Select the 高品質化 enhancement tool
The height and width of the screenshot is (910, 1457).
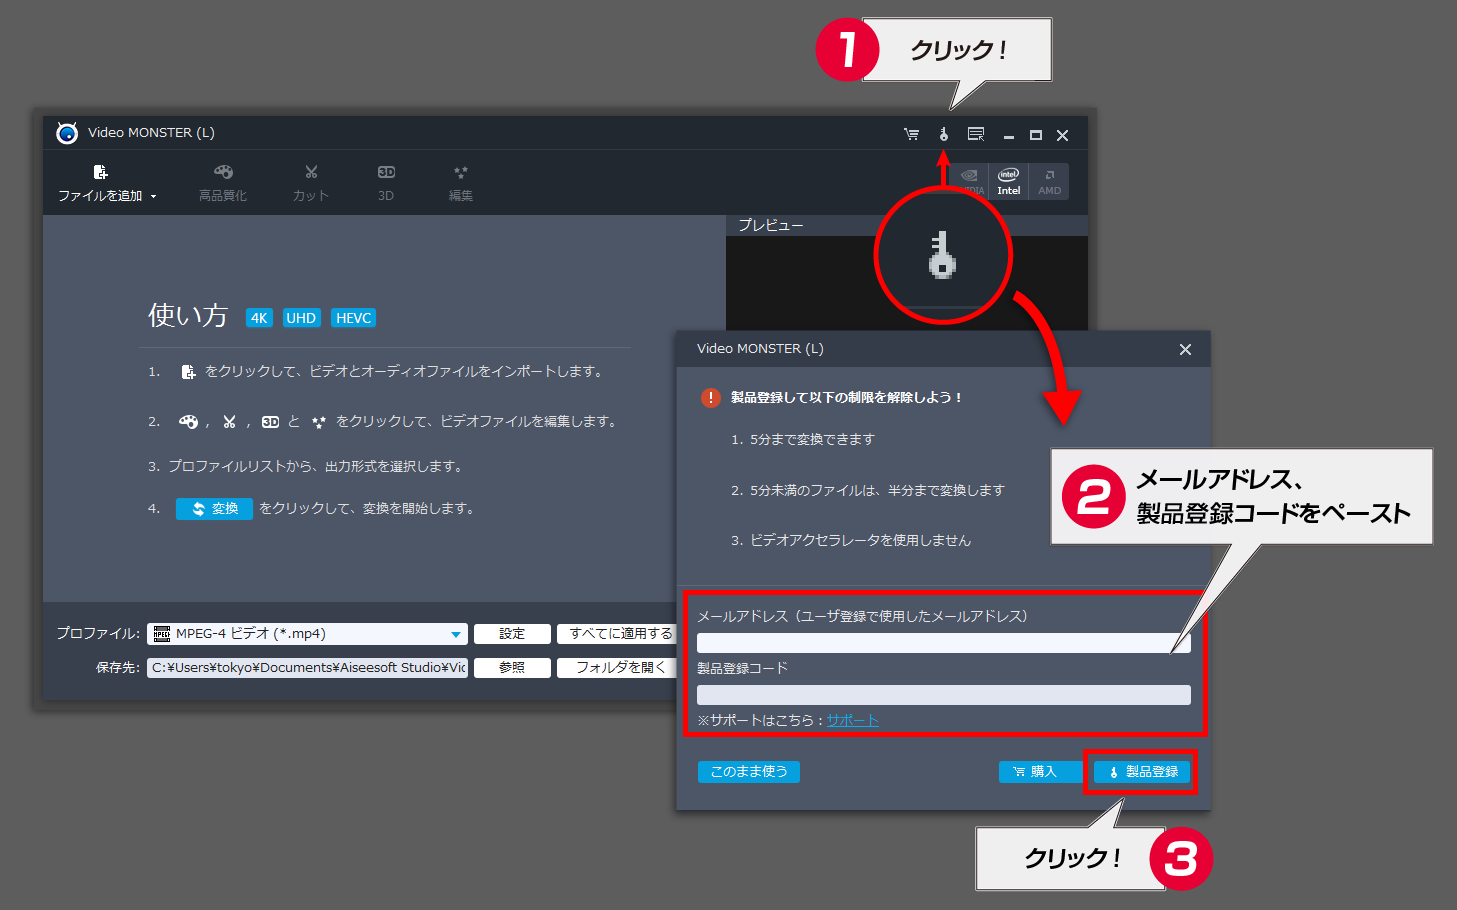point(222,182)
